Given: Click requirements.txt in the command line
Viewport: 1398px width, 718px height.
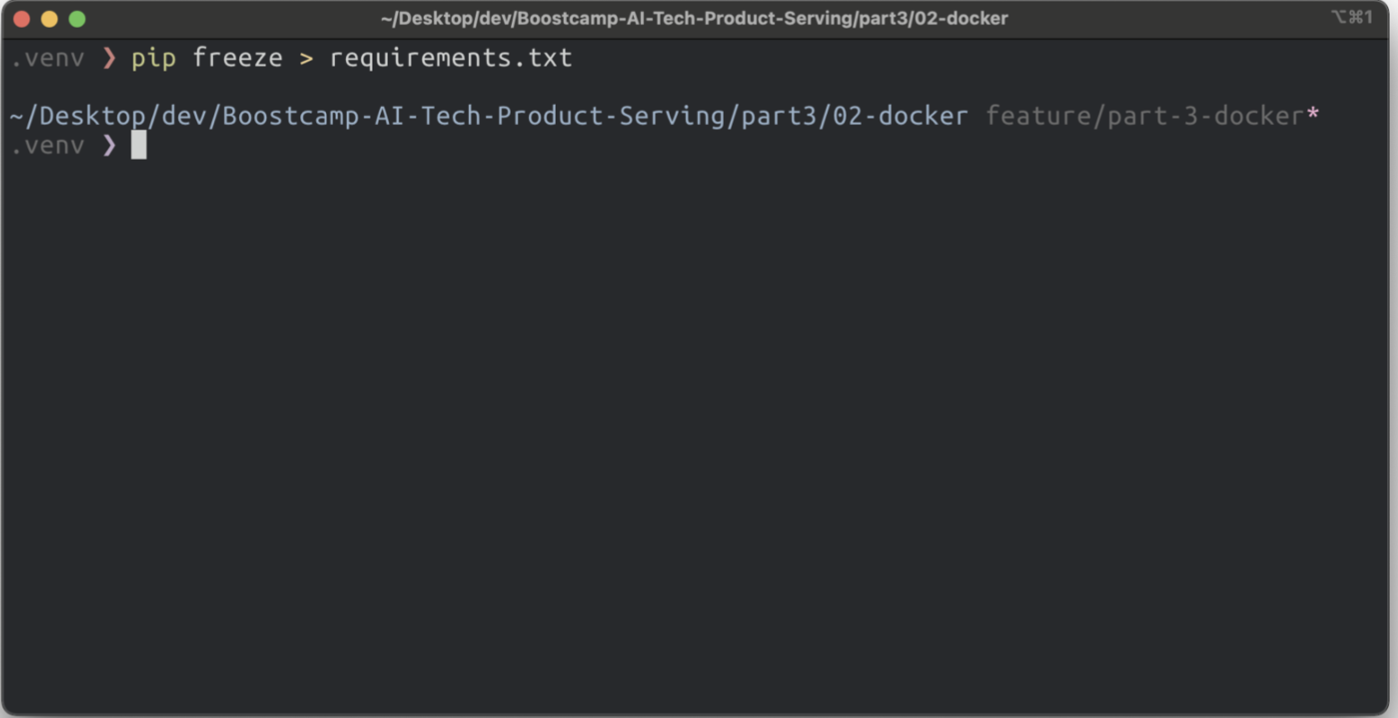Looking at the screenshot, I should pyautogui.click(x=451, y=58).
